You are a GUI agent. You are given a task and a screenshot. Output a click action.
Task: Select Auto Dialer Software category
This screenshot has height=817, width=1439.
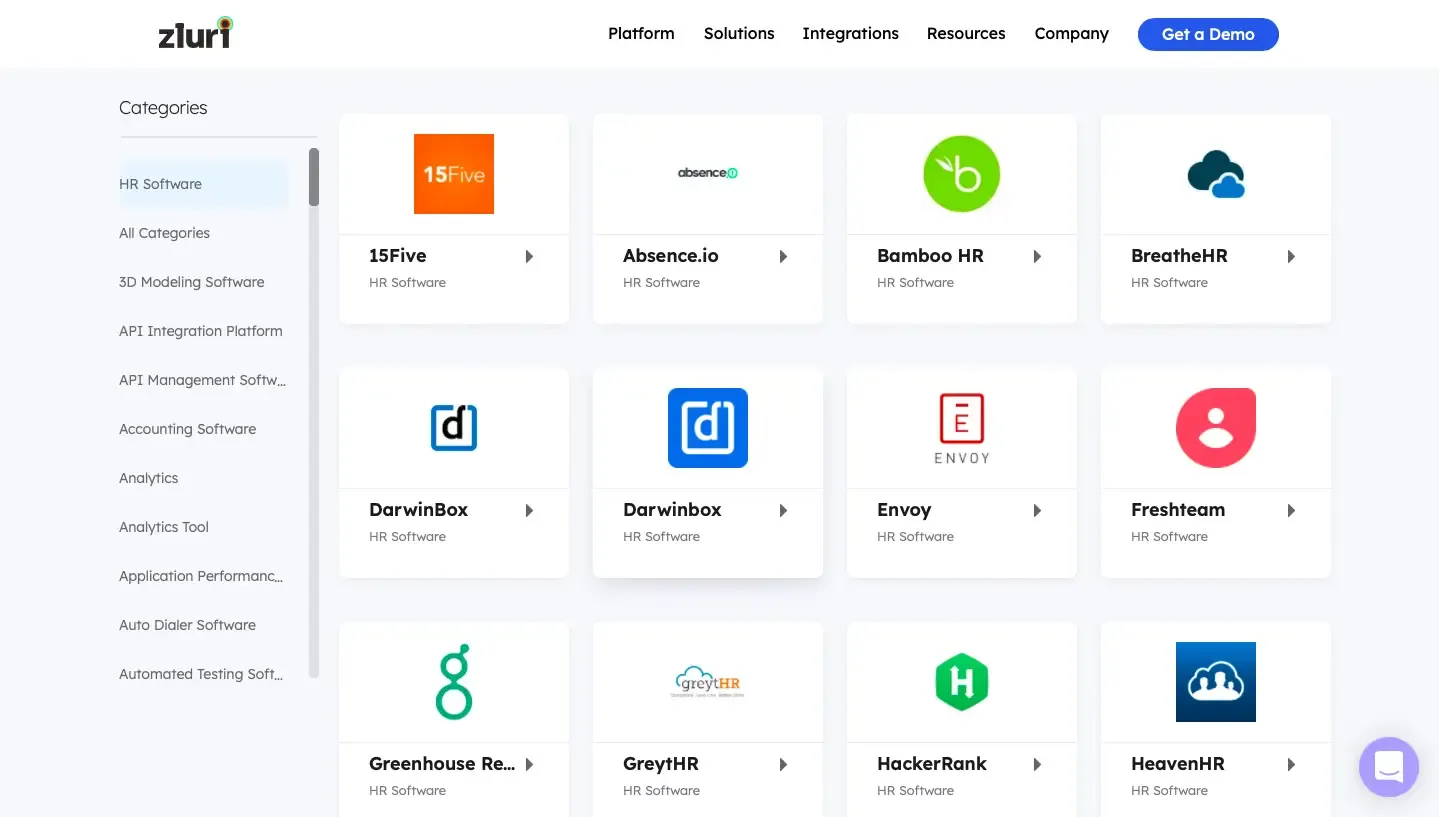coord(188,625)
